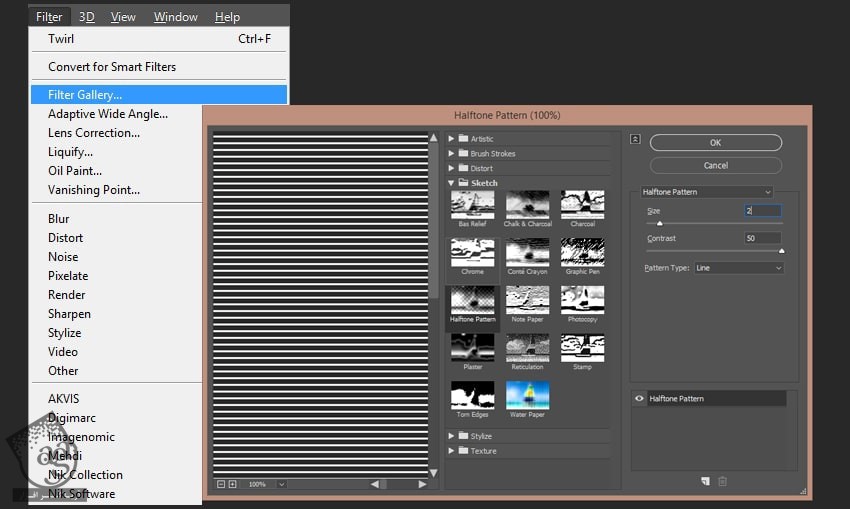Screen dimensions: 850x509
Task: Expand the Artistic filter folder
Action: pyautogui.click(x=452, y=139)
